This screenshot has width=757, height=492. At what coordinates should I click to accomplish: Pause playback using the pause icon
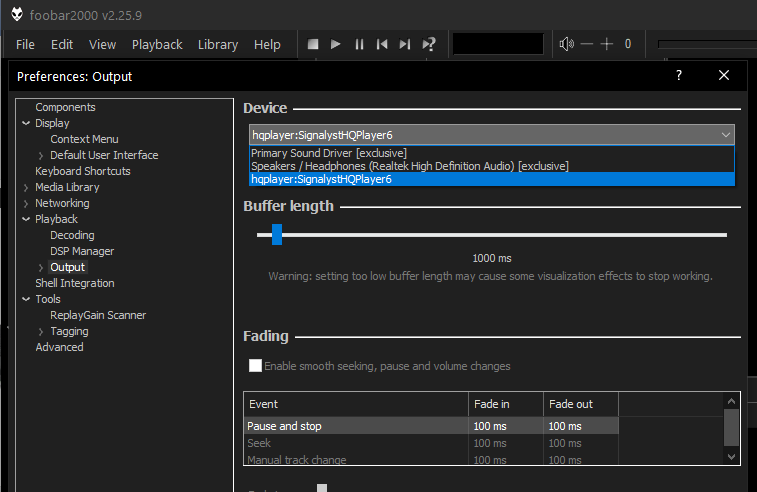[359, 44]
